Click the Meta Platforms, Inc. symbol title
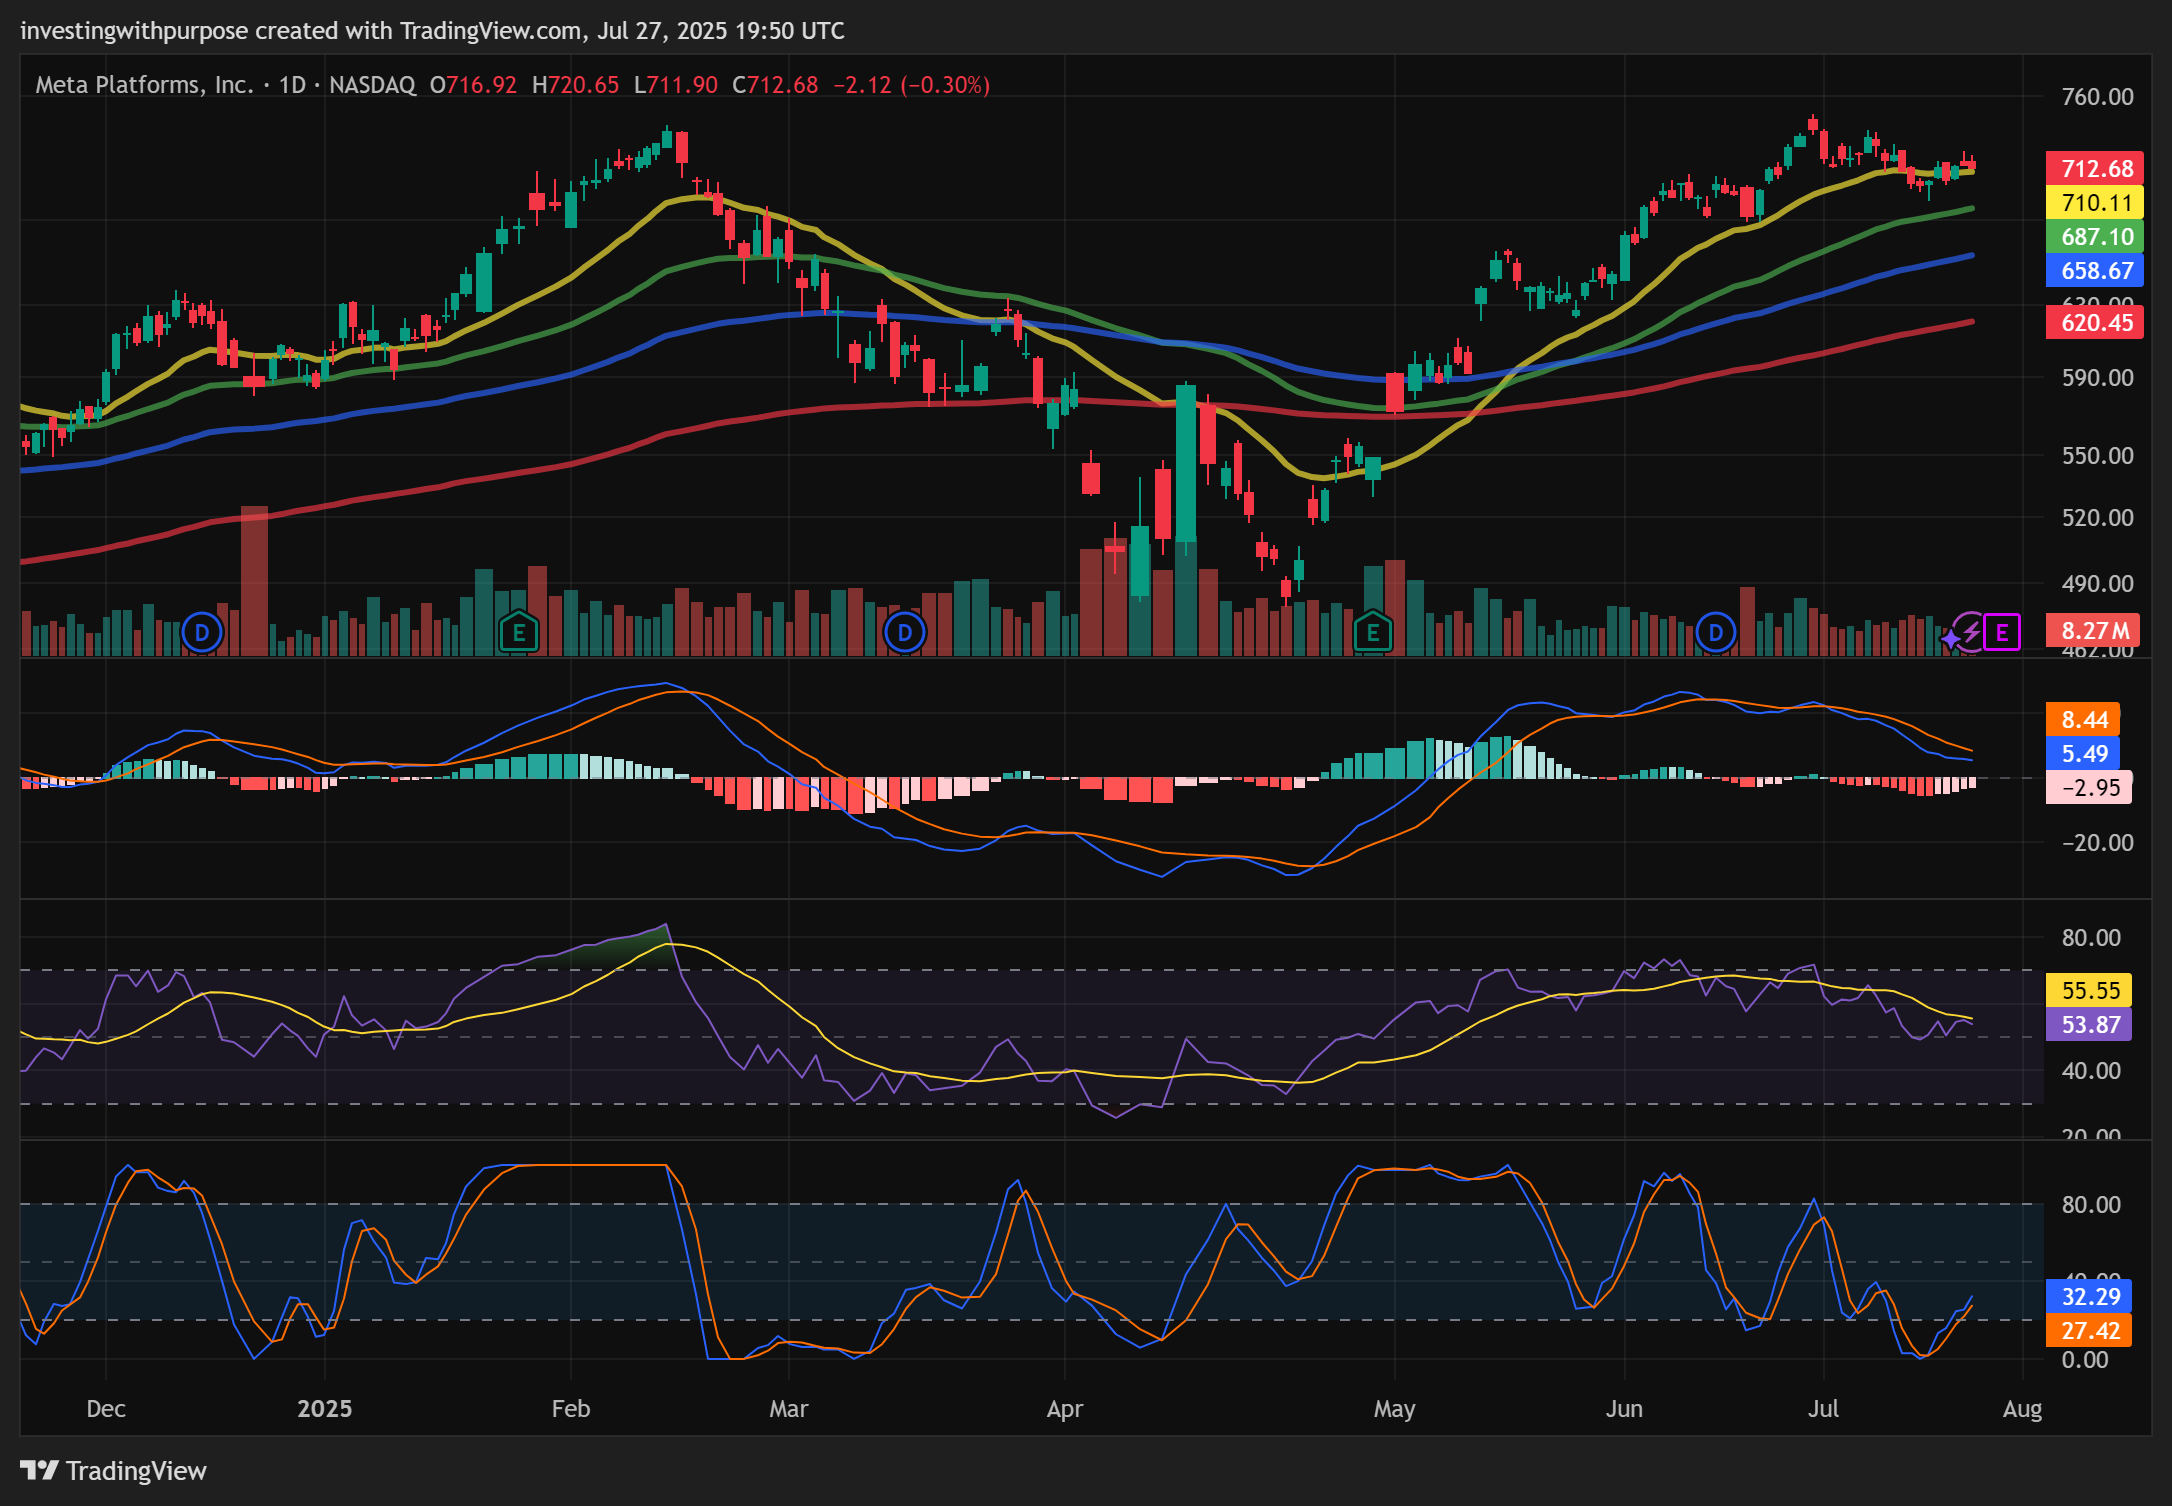Screen dimensions: 2172x1506 145,85
